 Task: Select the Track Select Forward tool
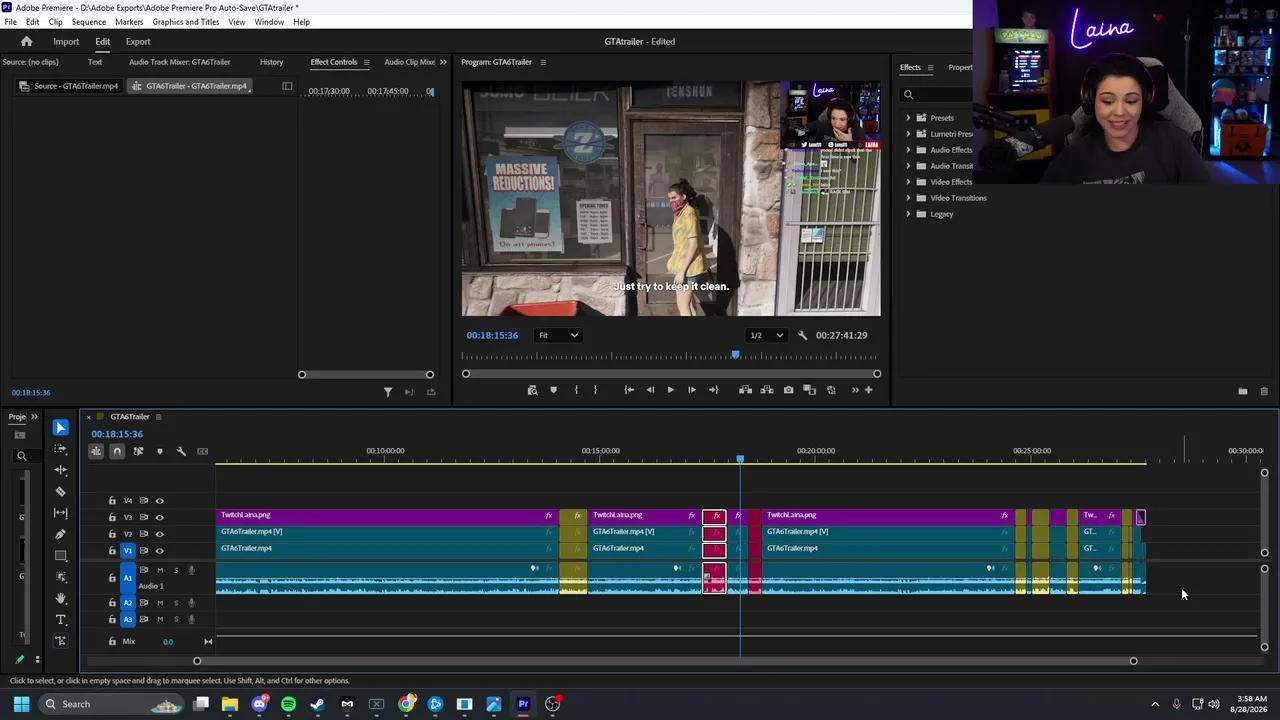pos(60,449)
